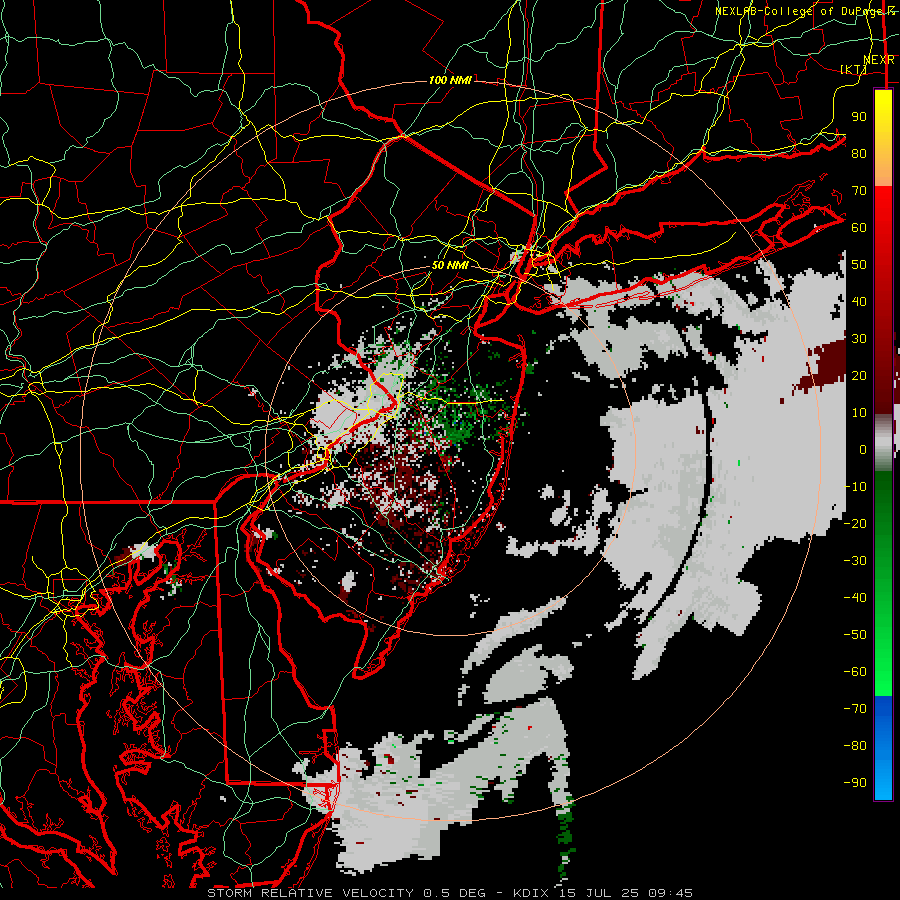
Task: Click the -80 value on the velocity scale
Action: [855, 746]
